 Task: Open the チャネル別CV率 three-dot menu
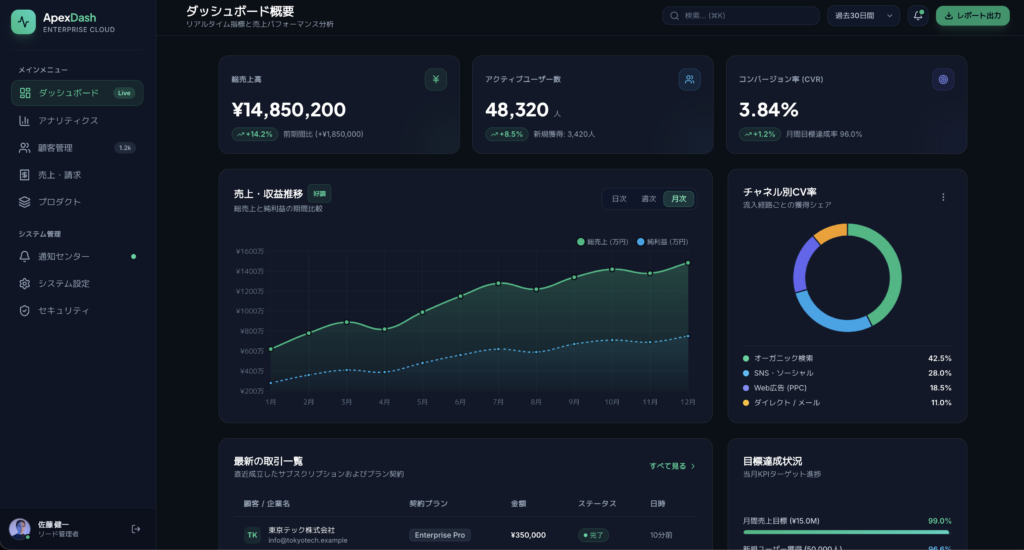point(943,197)
